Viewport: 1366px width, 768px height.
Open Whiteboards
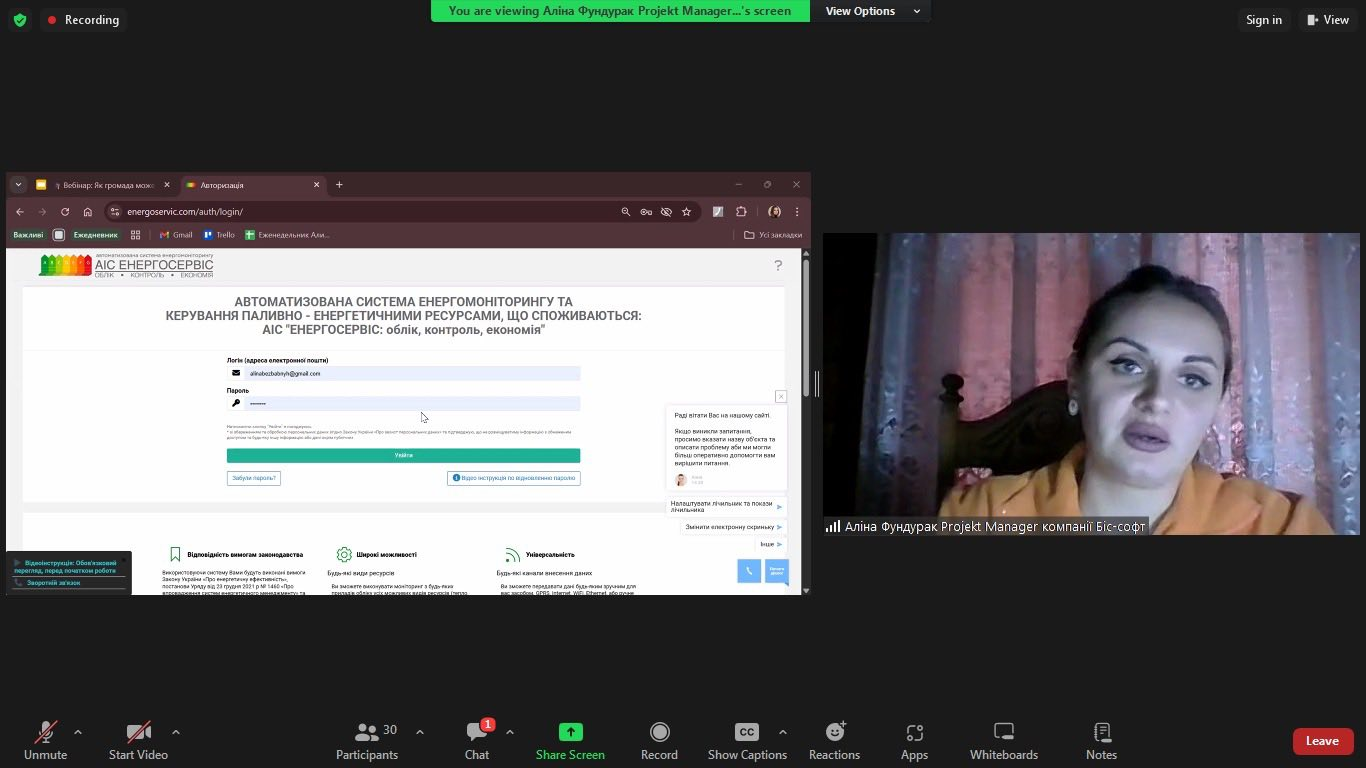coord(1003,741)
